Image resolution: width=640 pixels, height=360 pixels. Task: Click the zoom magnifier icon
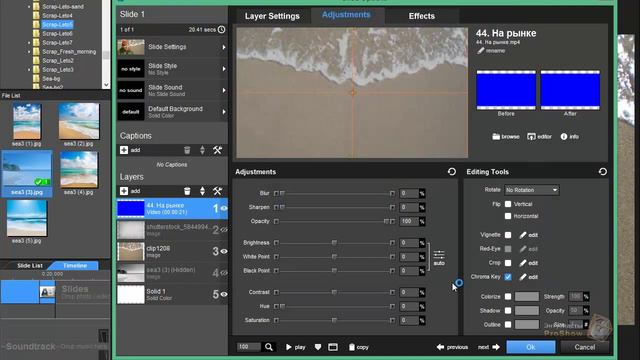click(x=269, y=347)
